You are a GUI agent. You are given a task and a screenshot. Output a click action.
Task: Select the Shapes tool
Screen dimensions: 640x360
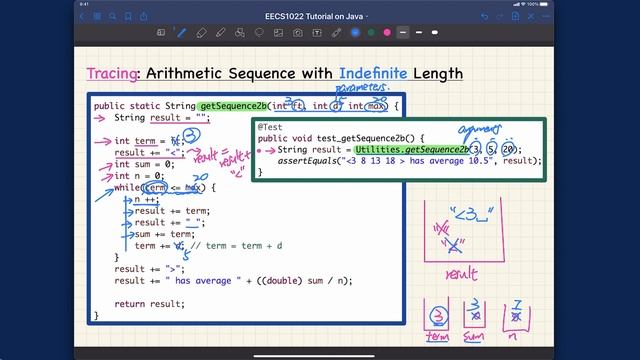tap(240, 33)
